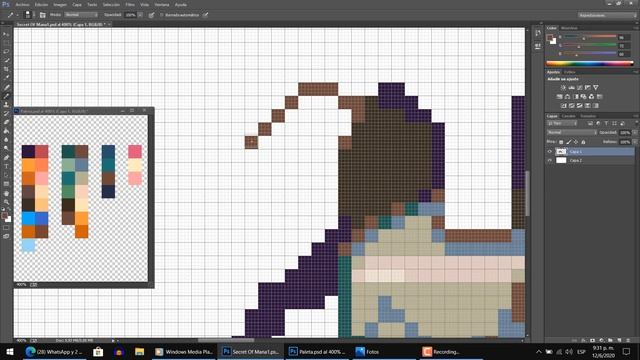This screenshot has width=640, height=360.
Task: Select the Zoom tool
Action: (6, 202)
